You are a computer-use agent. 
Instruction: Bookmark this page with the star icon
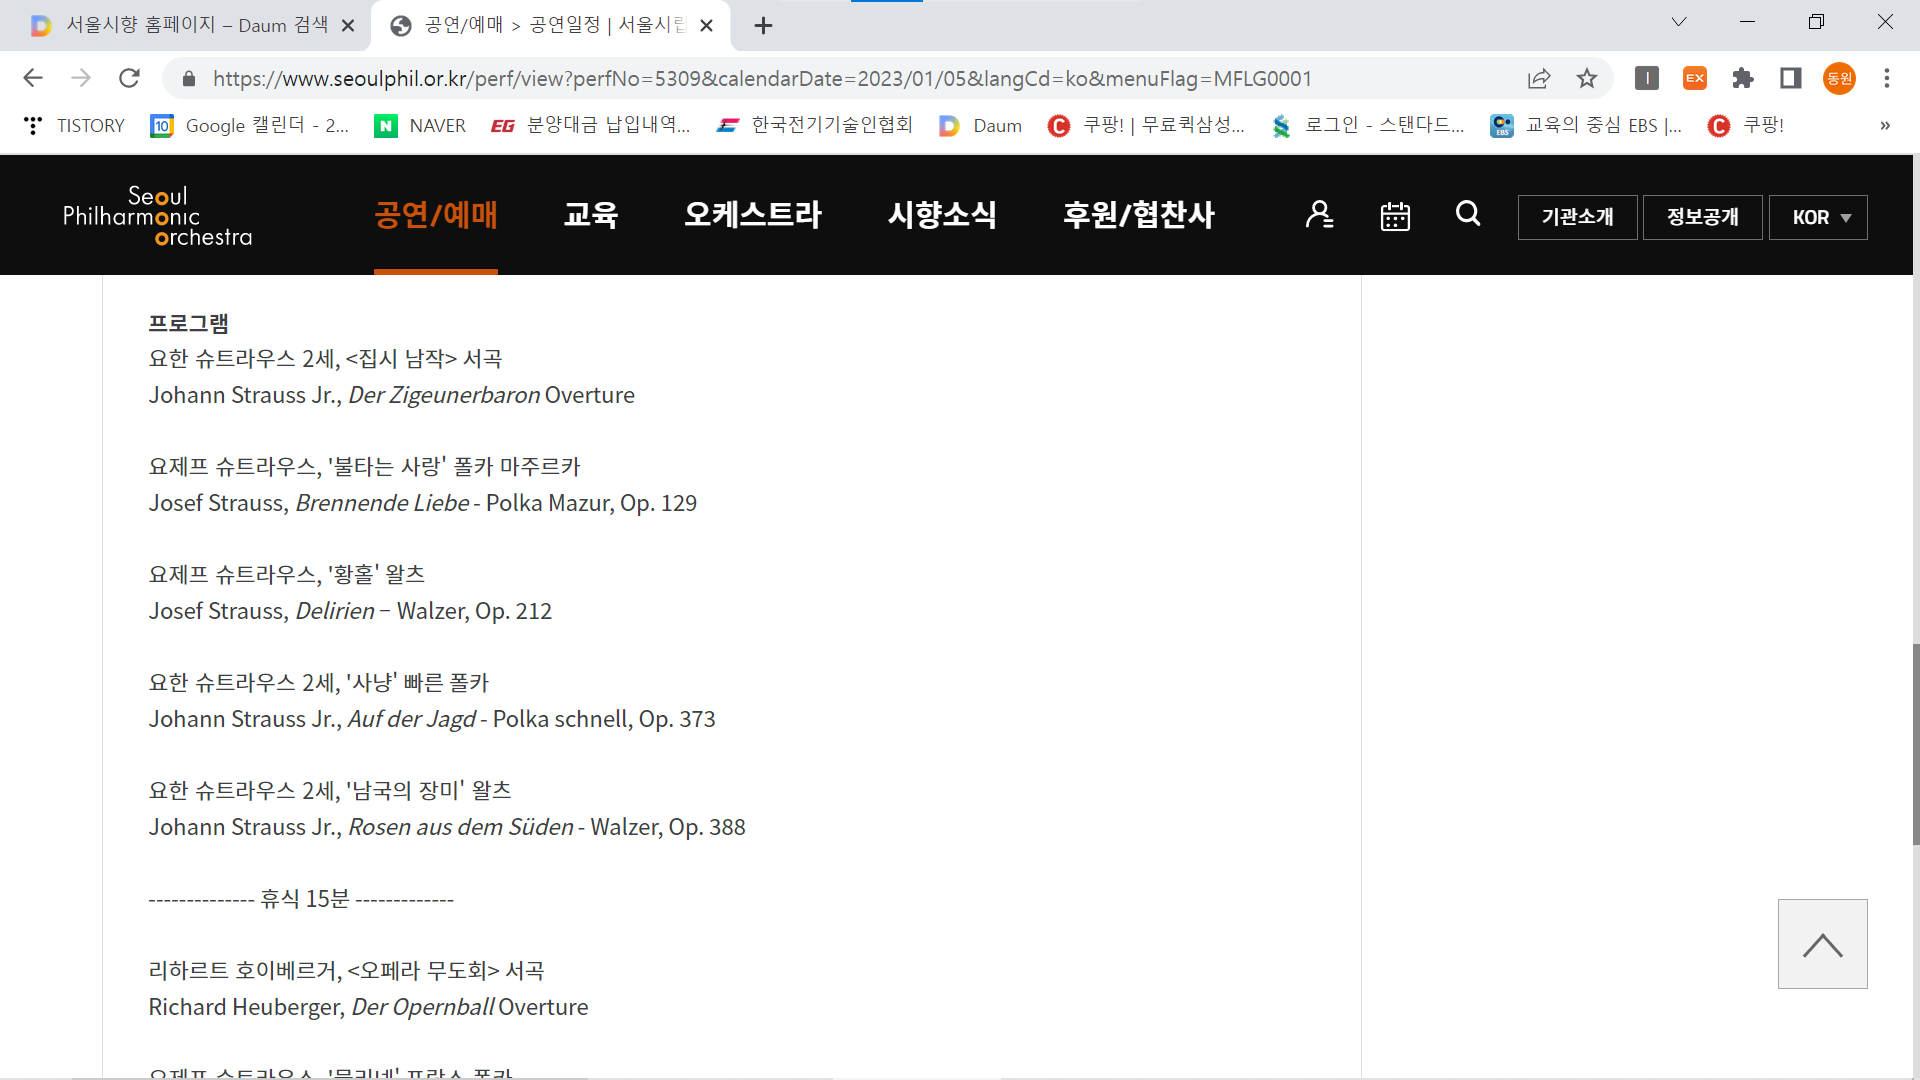1587,78
